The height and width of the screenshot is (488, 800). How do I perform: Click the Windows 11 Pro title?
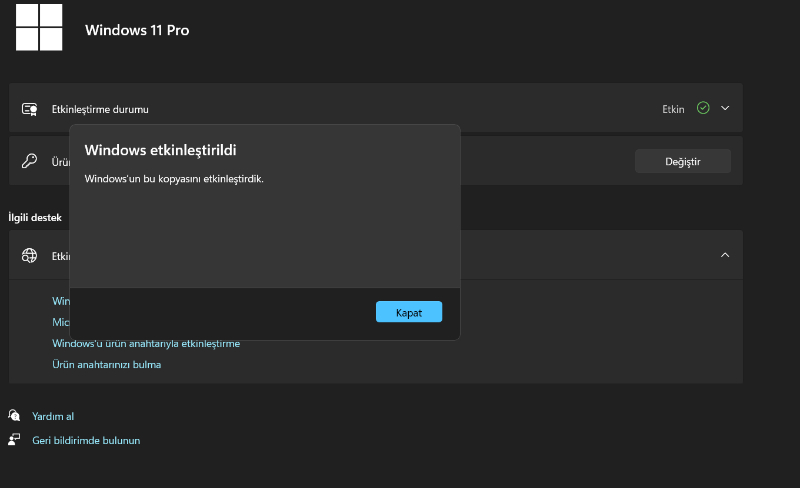pyautogui.click(x=137, y=30)
